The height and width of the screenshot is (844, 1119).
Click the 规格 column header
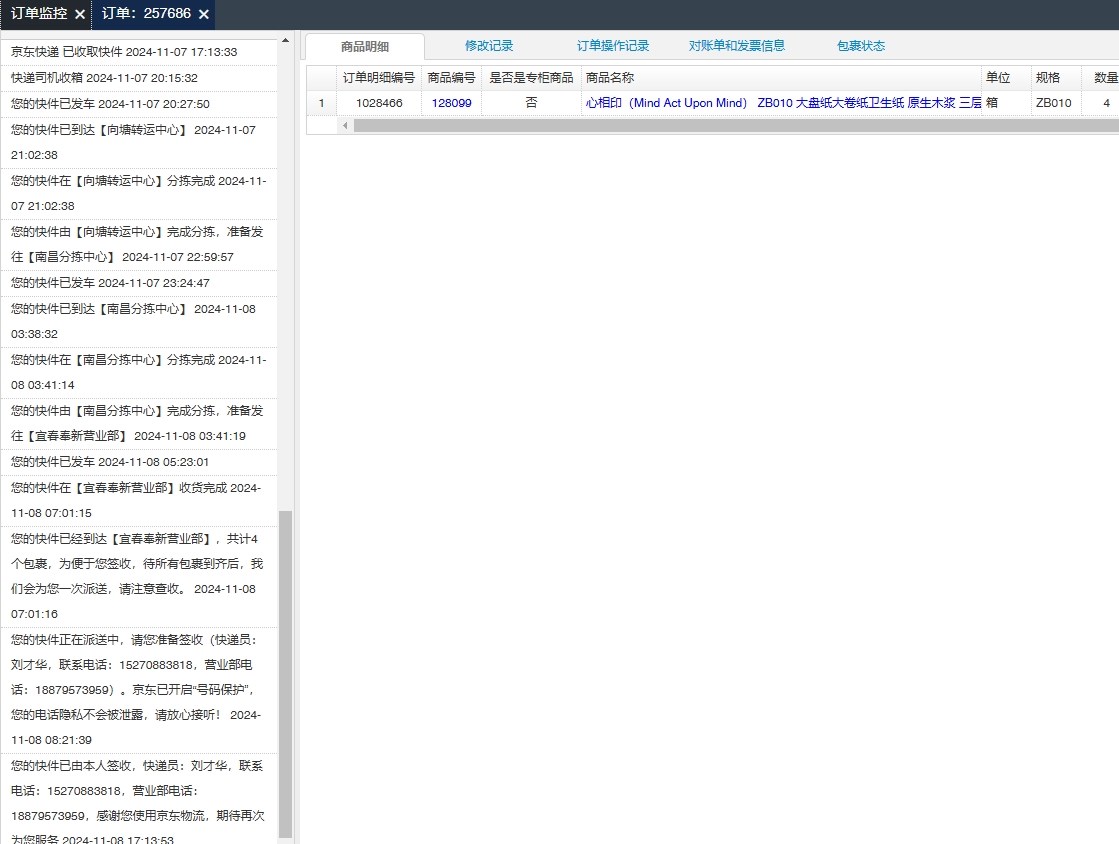[1056, 78]
